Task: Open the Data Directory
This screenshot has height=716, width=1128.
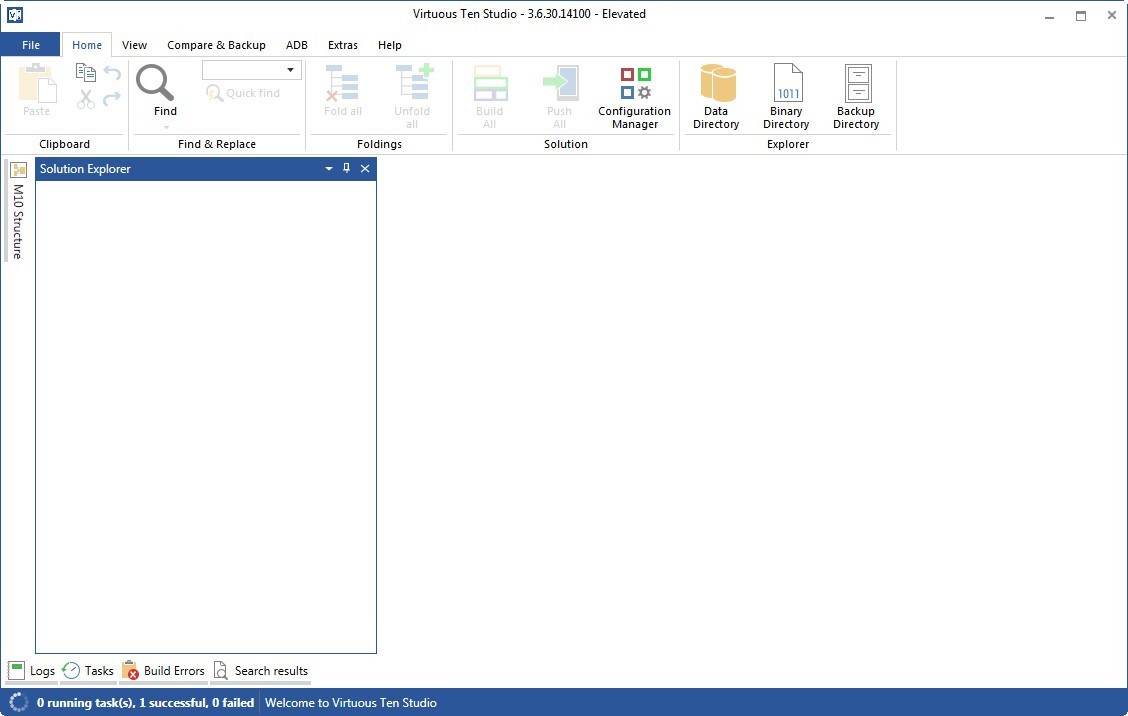Action: (716, 96)
